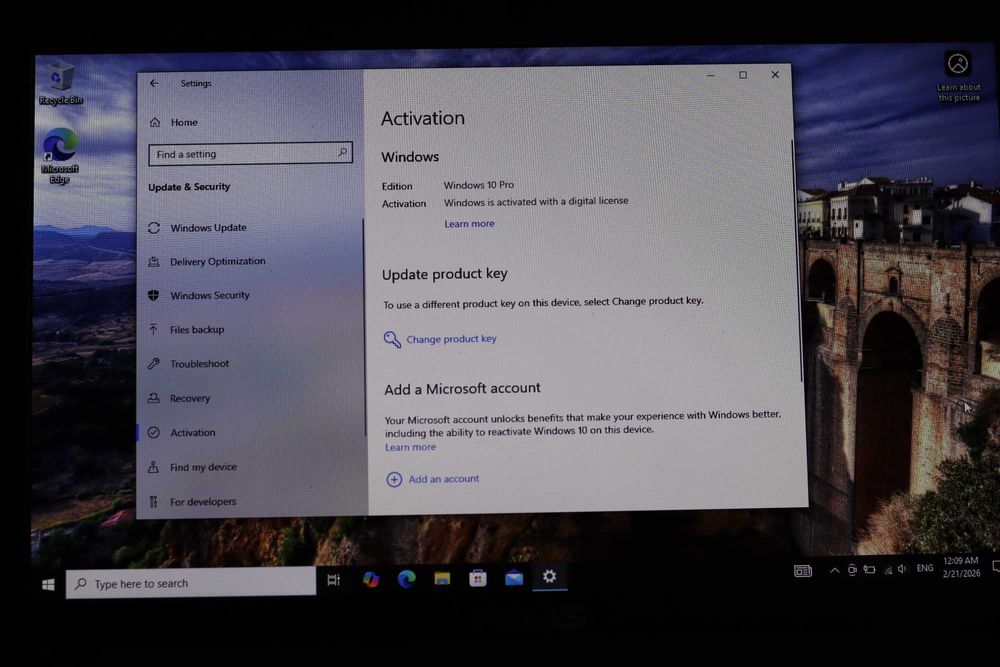Open the clock showing 12:09 AM
Image resolution: width=1000 pixels, height=667 pixels.
click(x=961, y=567)
